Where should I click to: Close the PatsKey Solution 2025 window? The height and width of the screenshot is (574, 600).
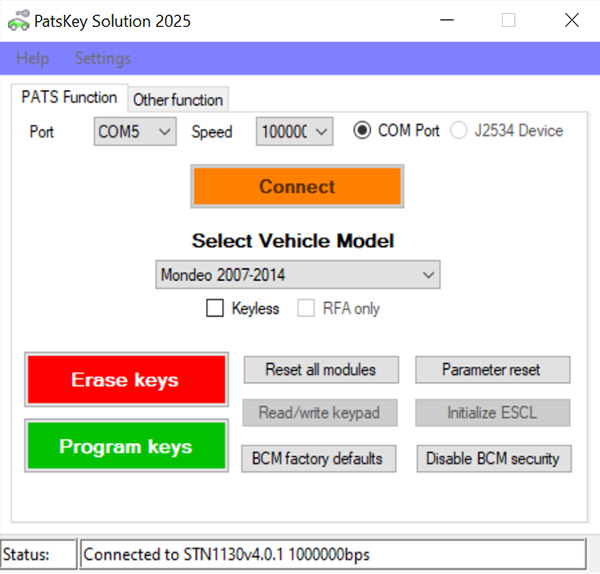[572, 20]
